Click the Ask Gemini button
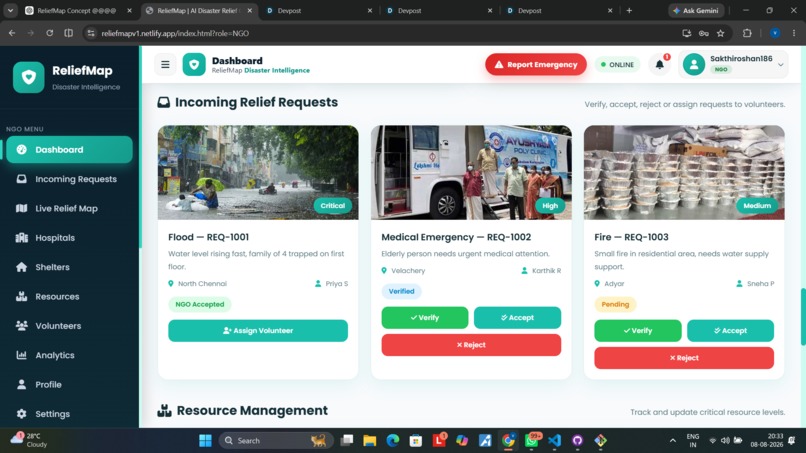This screenshot has height=453, width=806. pos(696,10)
